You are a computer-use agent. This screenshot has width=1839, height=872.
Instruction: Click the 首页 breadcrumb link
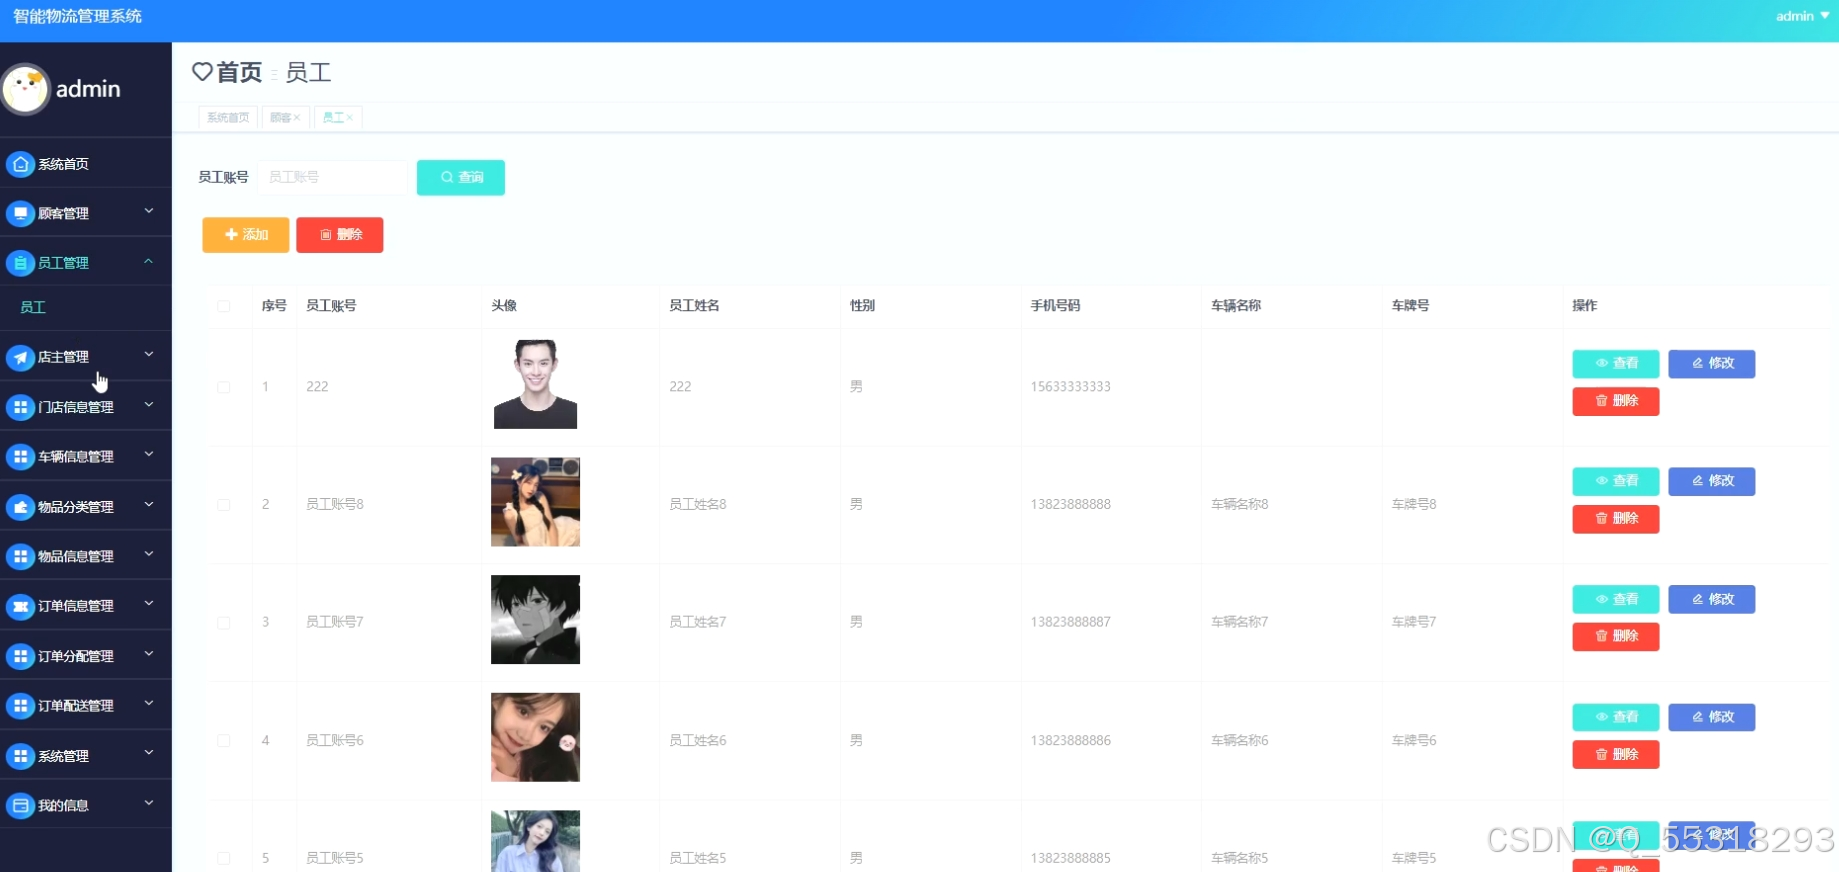coord(239,72)
